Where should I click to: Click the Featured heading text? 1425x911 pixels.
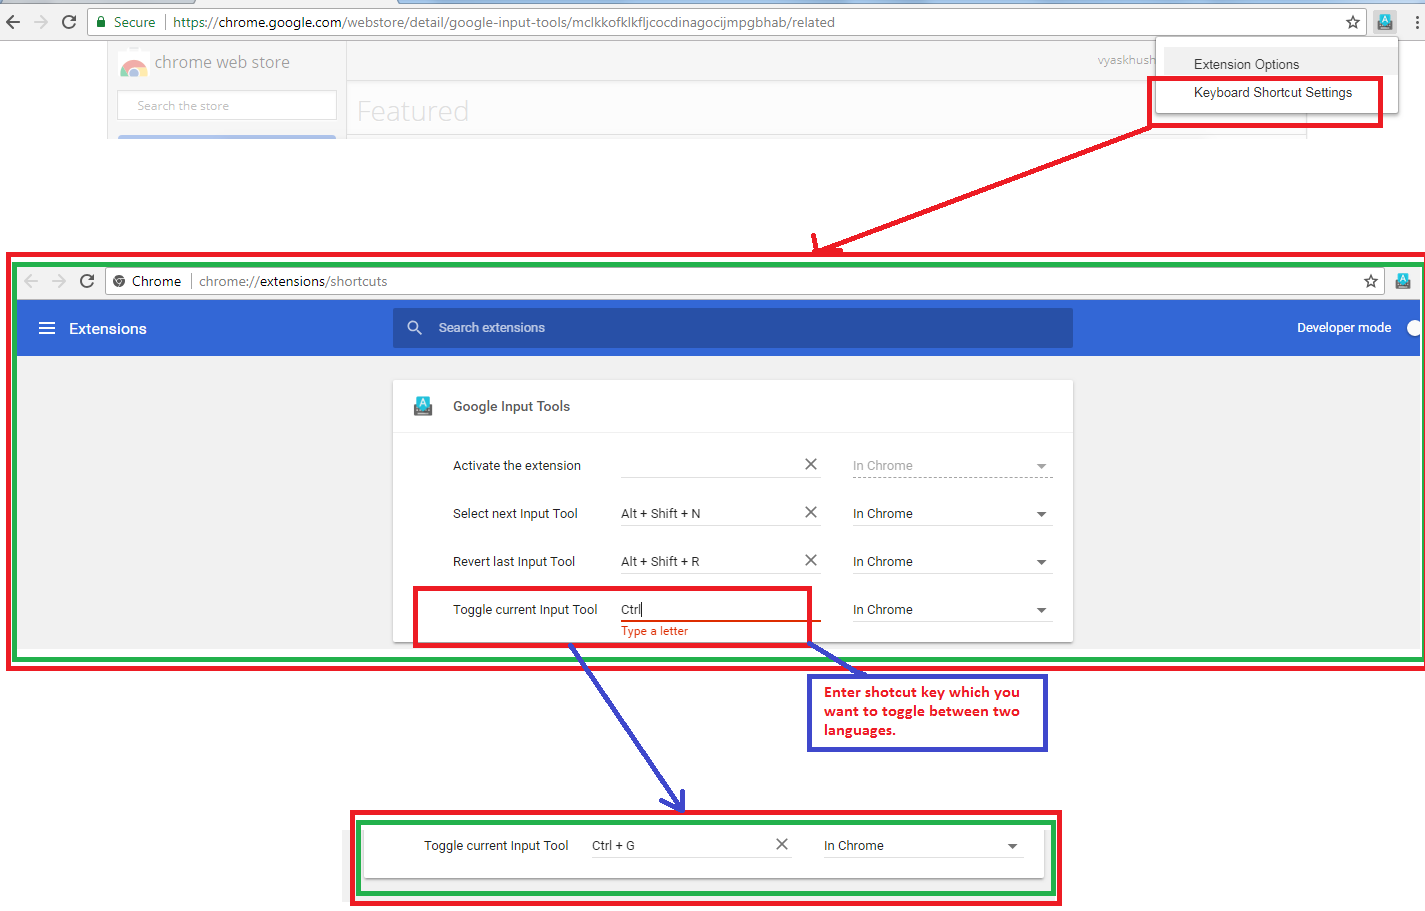pos(413,111)
